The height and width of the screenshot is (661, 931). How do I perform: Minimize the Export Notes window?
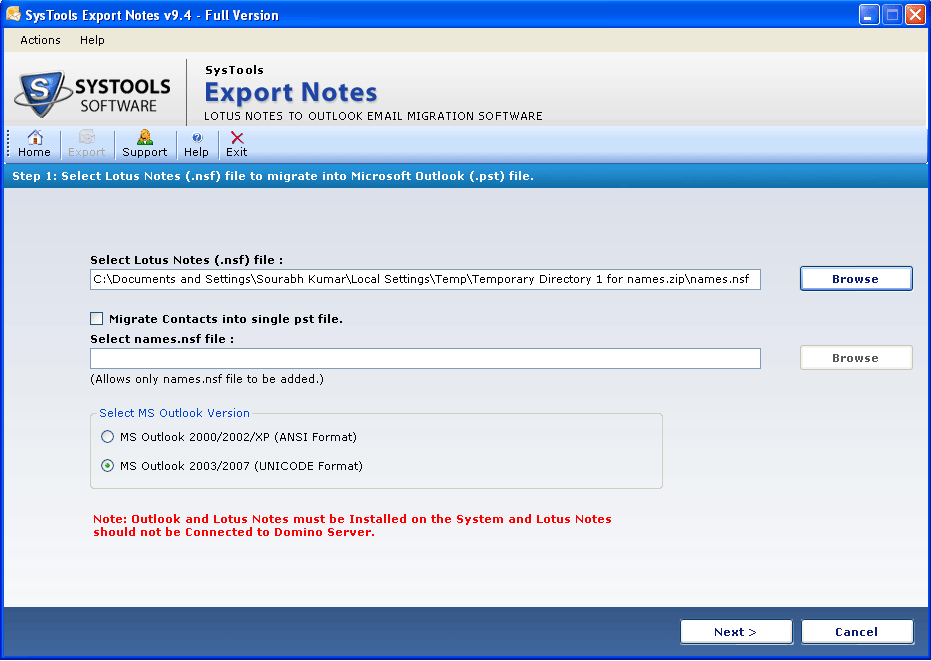(x=869, y=15)
